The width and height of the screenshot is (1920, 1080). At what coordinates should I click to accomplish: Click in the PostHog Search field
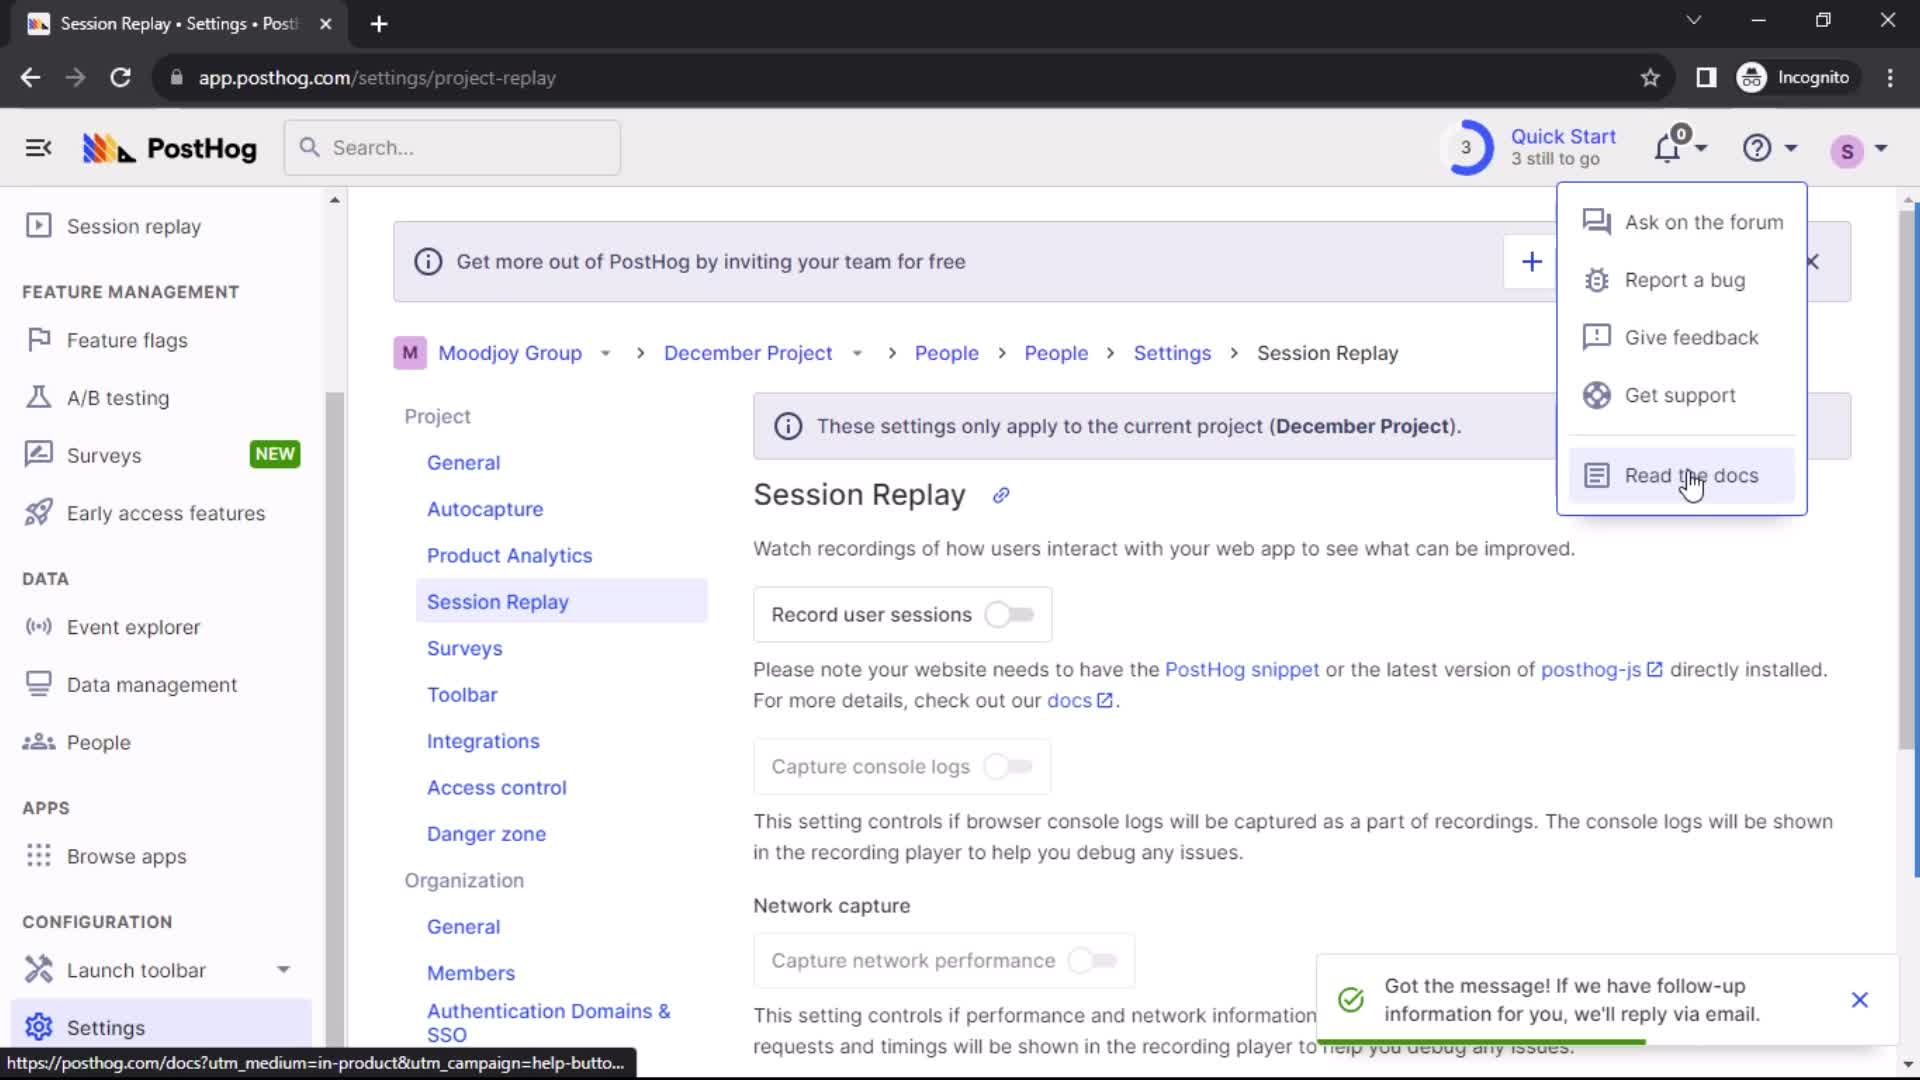coord(452,148)
